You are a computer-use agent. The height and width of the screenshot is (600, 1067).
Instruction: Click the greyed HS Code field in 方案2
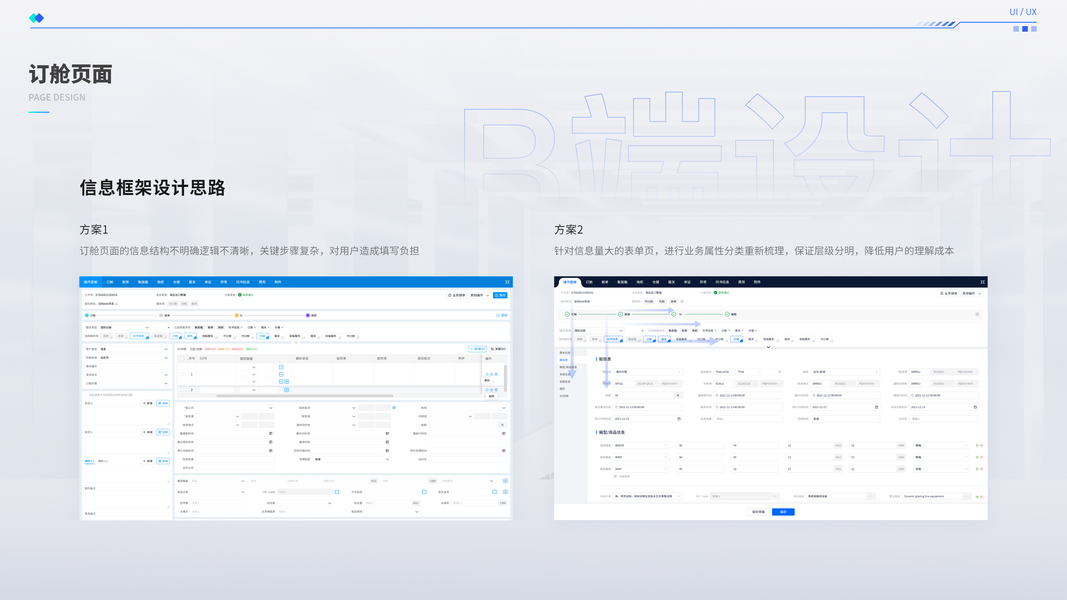745,496
